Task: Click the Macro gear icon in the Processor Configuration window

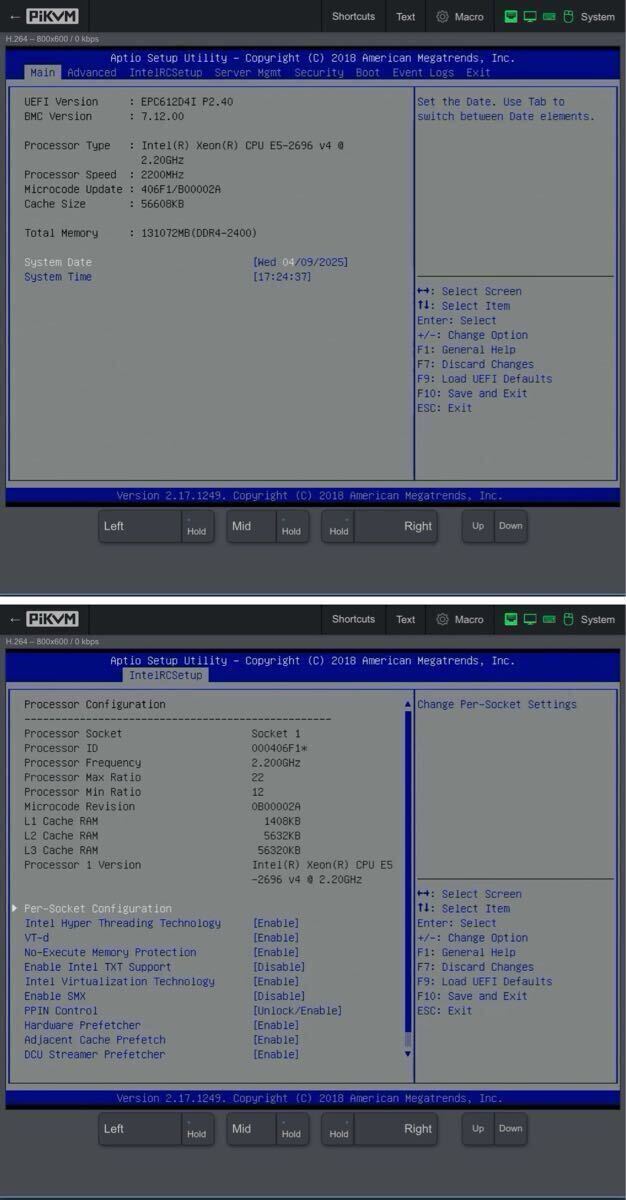Action: [x=443, y=620]
